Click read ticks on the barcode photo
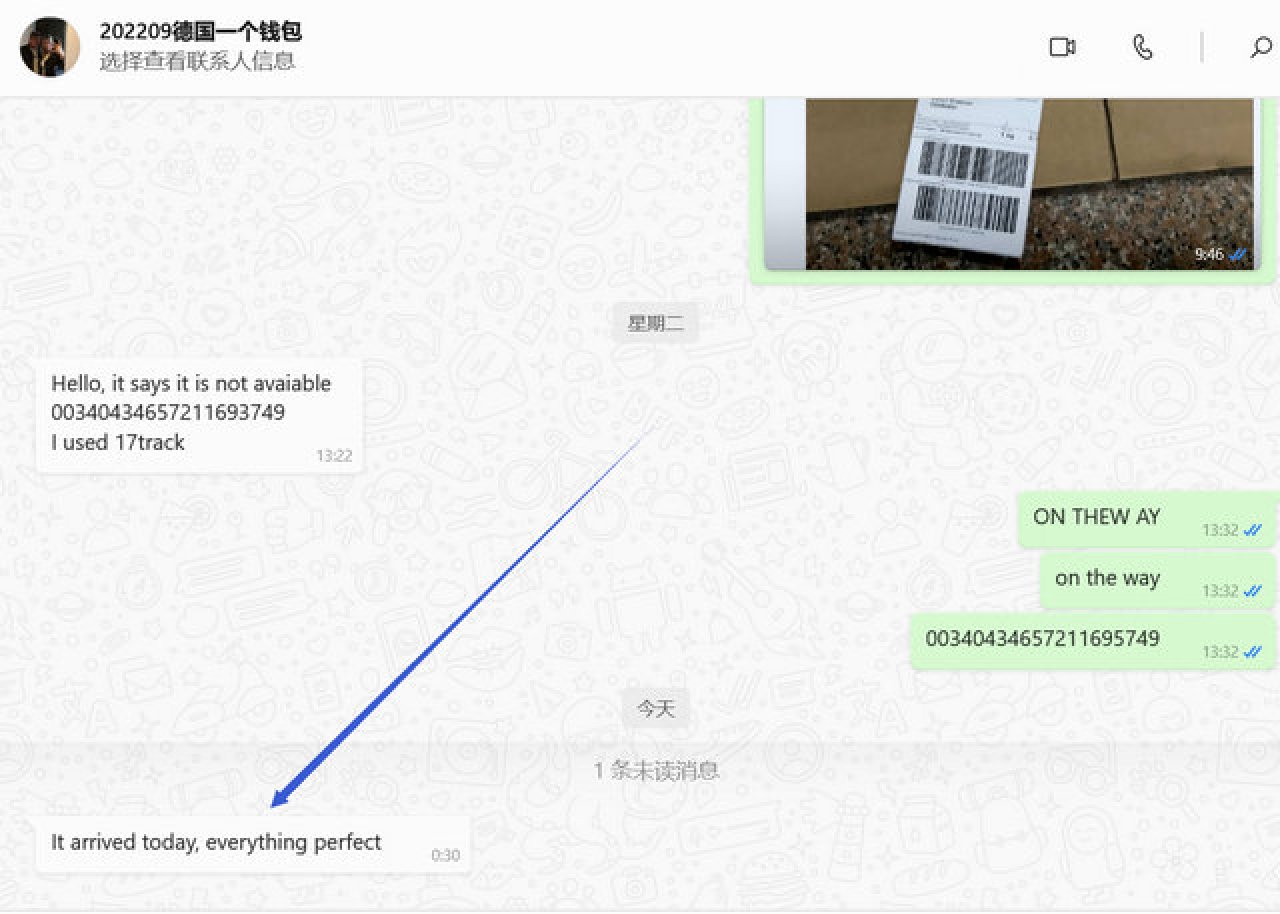 1239,255
